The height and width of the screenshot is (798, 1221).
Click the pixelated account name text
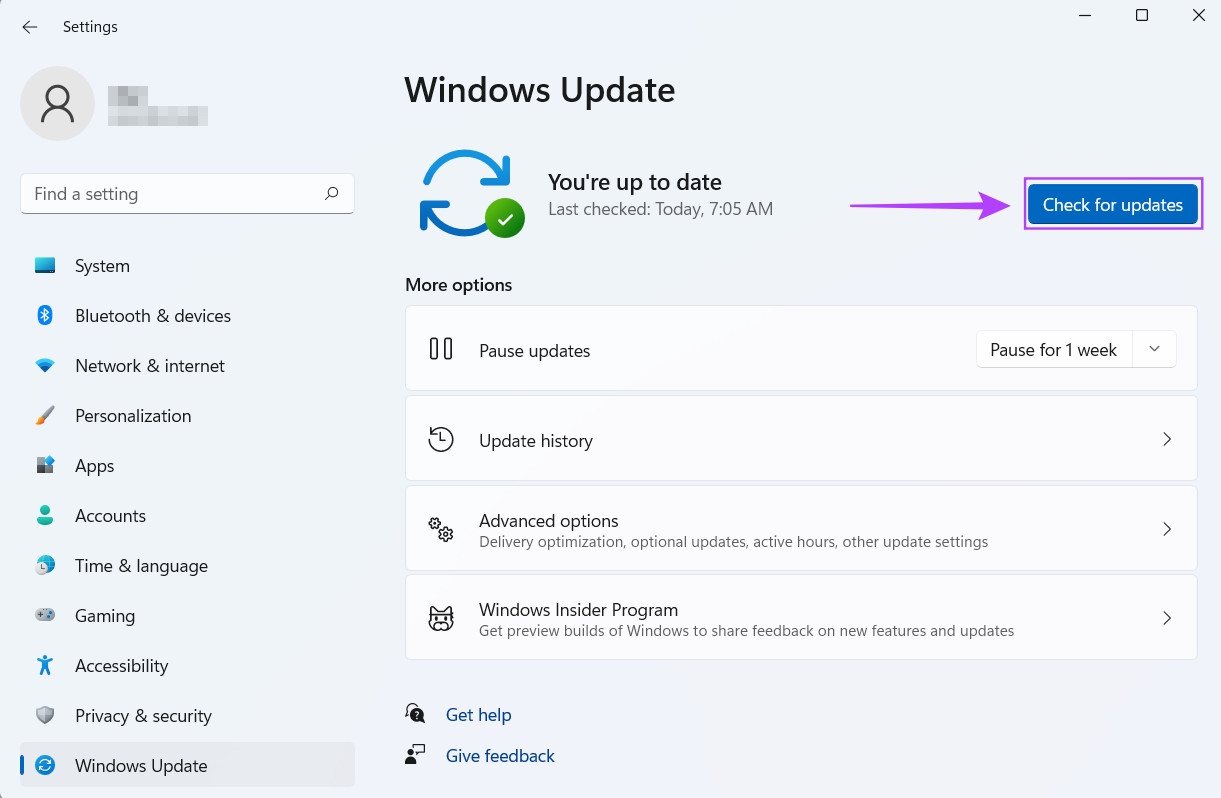coord(158,106)
